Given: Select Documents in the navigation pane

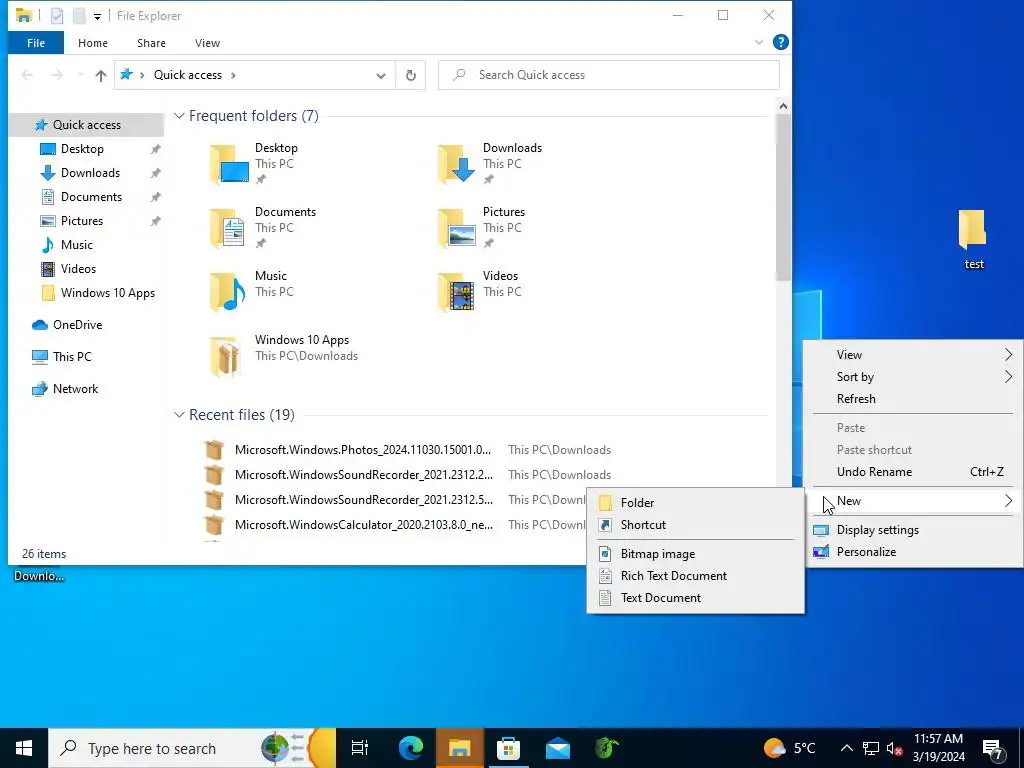Looking at the screenshot, I should click(x=86, y=197).
